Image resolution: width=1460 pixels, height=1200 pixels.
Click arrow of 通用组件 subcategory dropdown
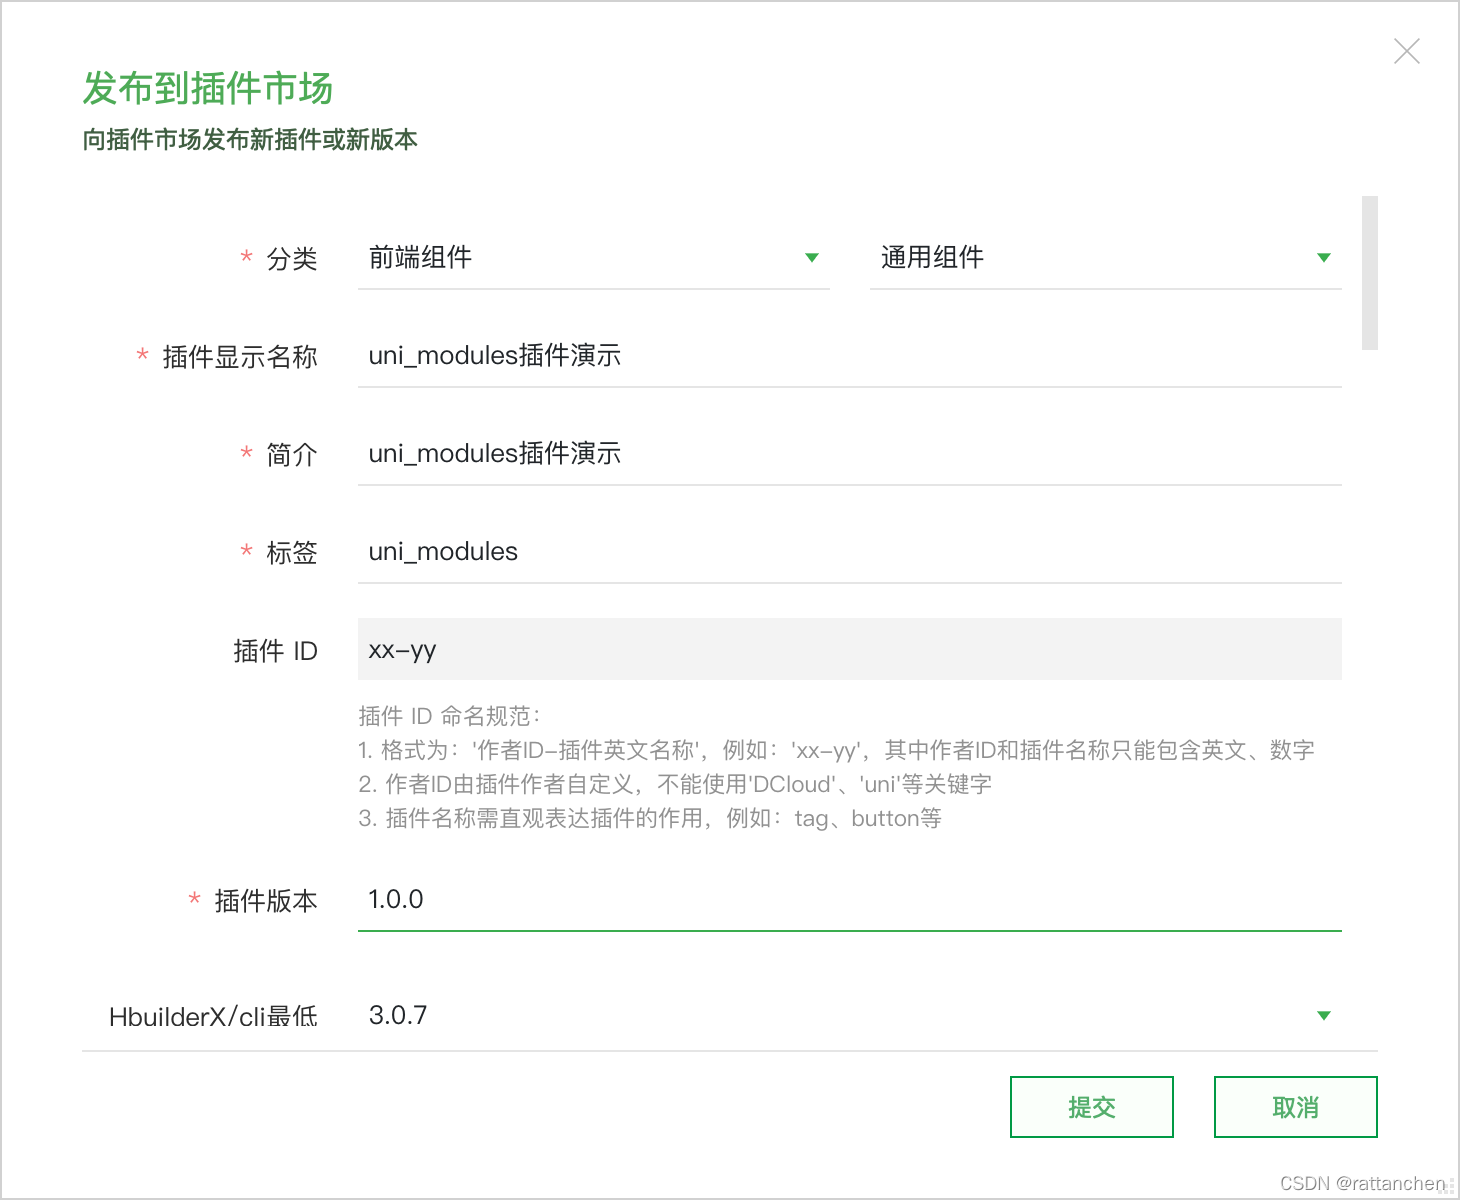click(1324, 258)
